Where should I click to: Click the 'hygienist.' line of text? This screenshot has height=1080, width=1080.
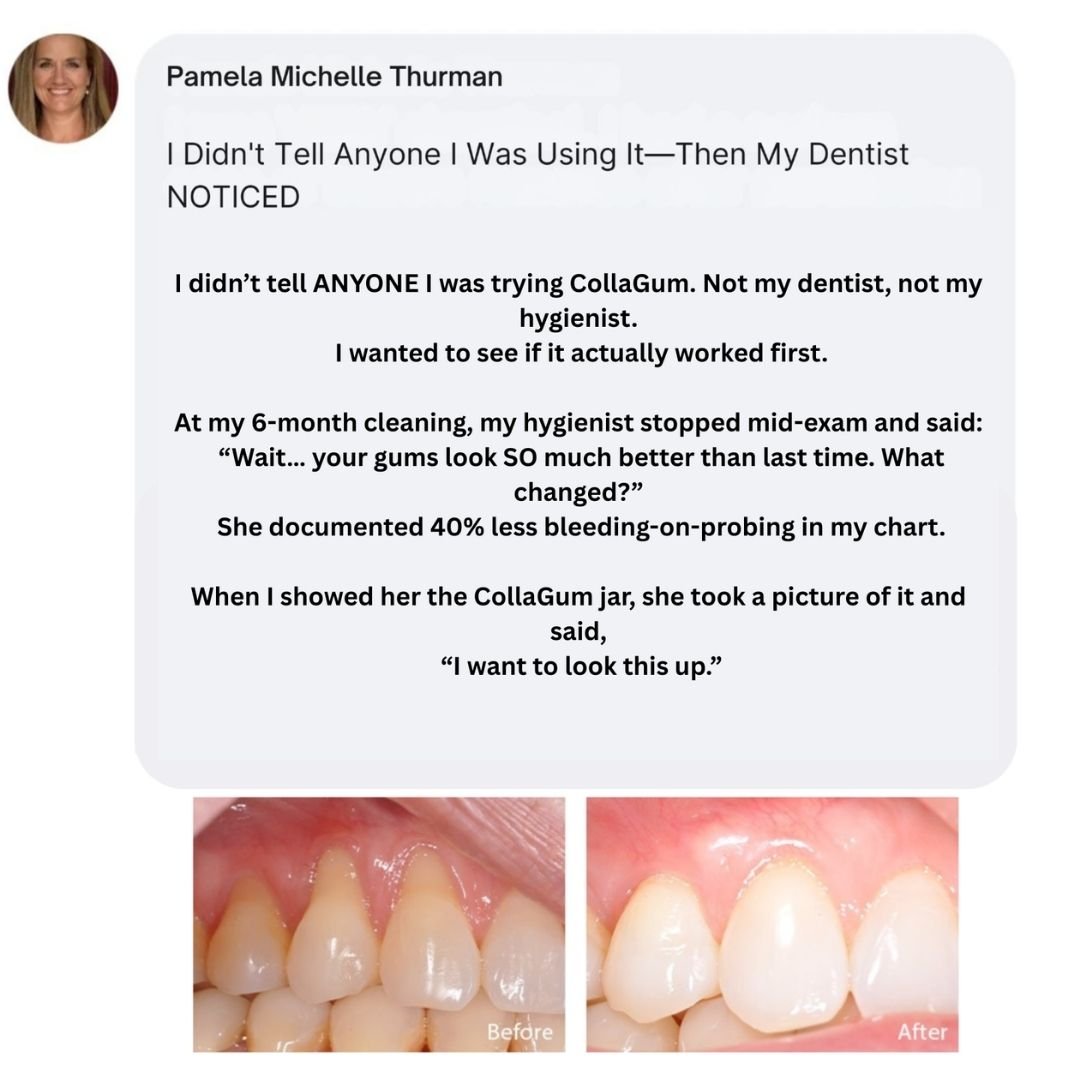(x=578, y=318)
